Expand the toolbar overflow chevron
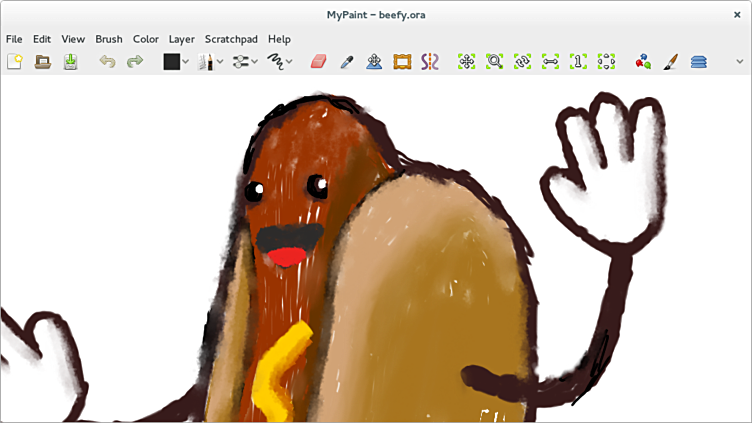 click(x=739, y=62)
